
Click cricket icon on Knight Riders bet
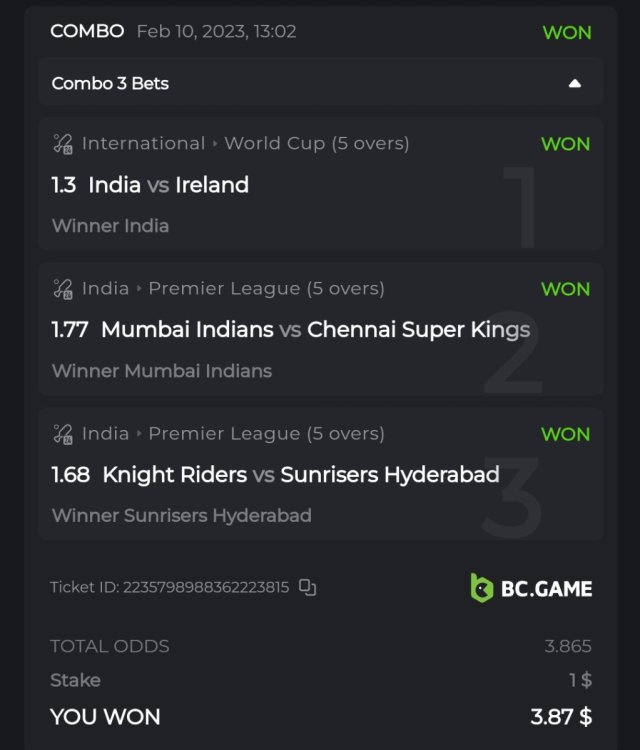tap(62, 434)
